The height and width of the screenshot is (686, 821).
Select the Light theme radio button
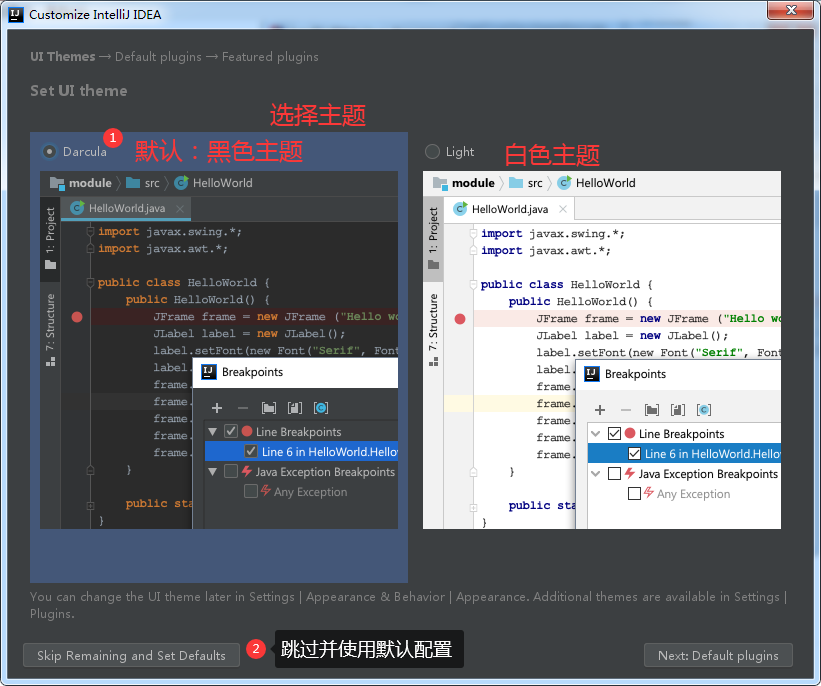click(432, 152)
